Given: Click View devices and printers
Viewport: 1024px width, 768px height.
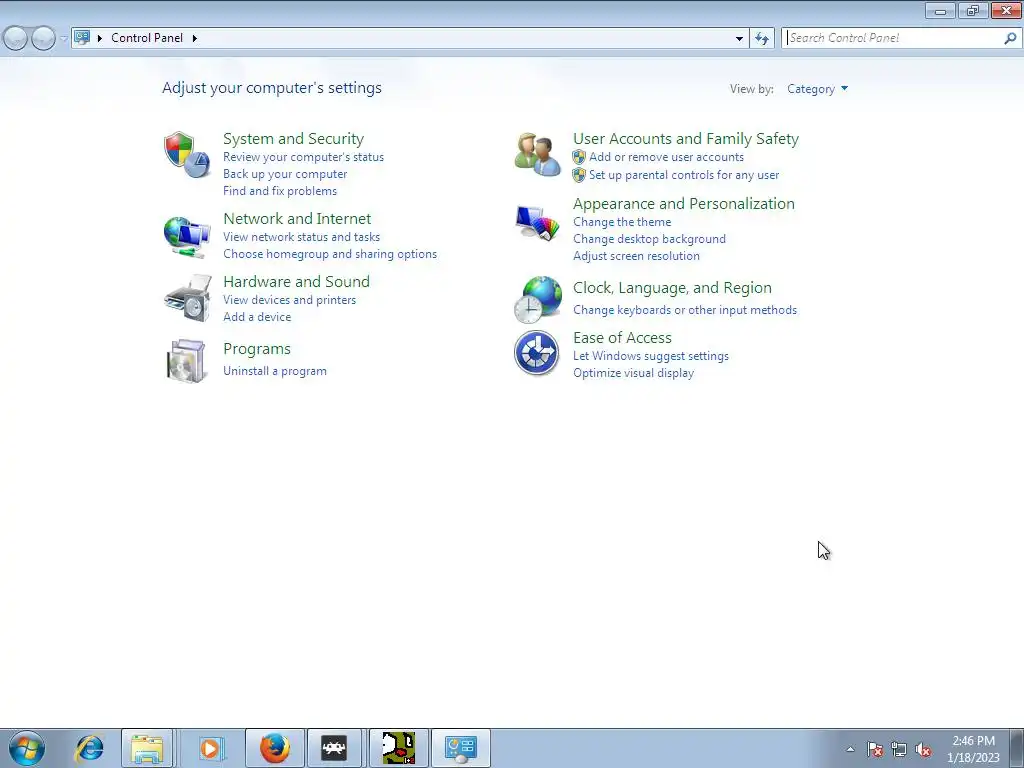Looking at the screenshot, I should tap(289, 300).
